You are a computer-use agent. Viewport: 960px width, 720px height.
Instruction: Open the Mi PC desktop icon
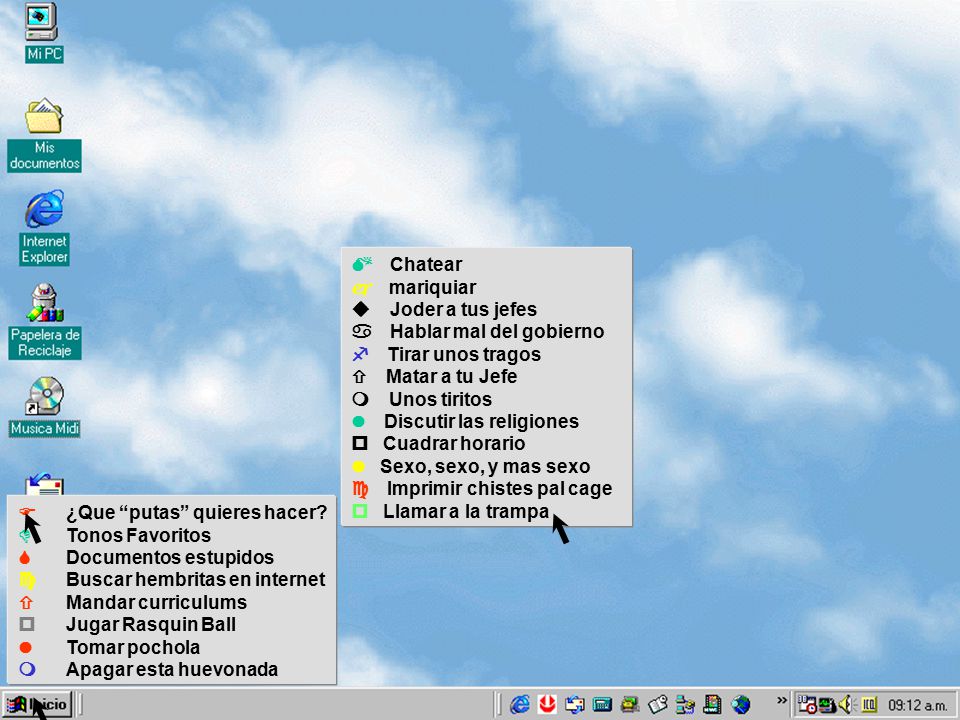click(x=43, y=32)
